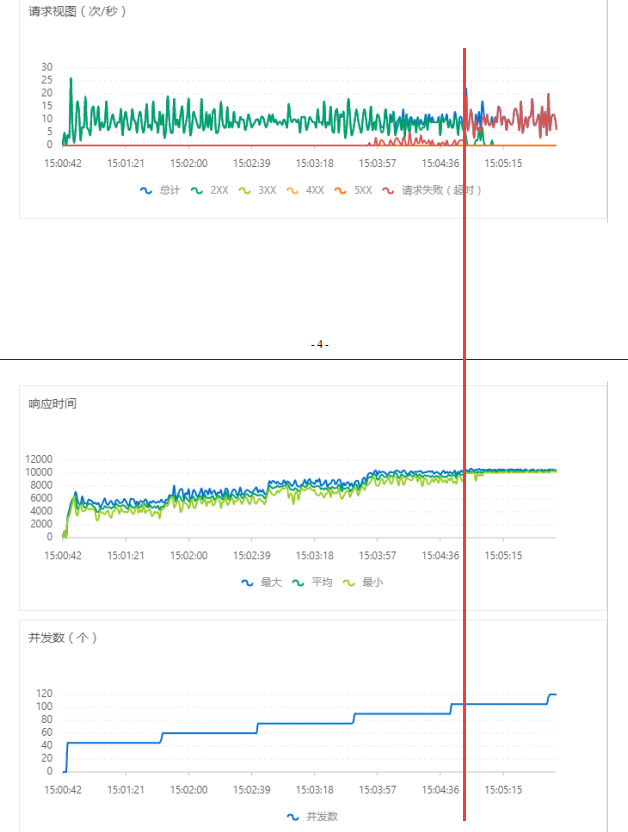Click the 请求失败(超时) legend icon

pos(388,190)
